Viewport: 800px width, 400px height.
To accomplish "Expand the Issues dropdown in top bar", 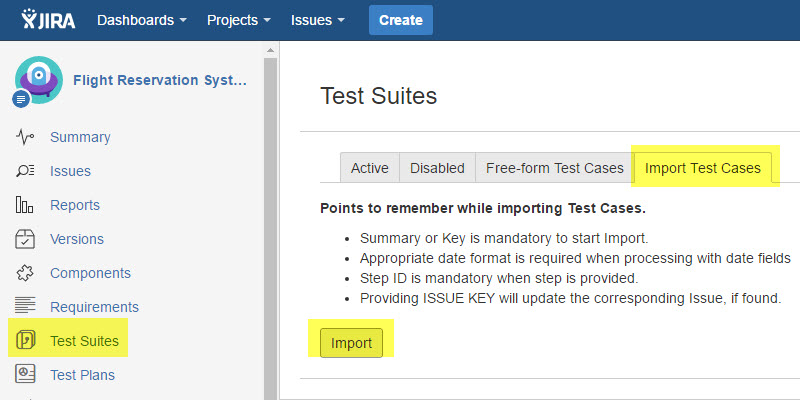I will [x=318, y=20].
